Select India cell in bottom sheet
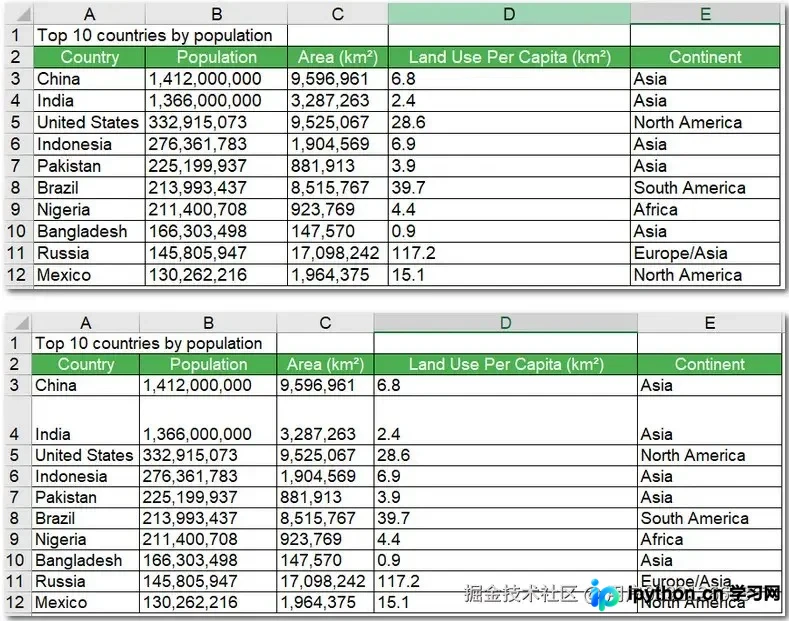This screenshot has height=621, width=789. click(86, 420)
